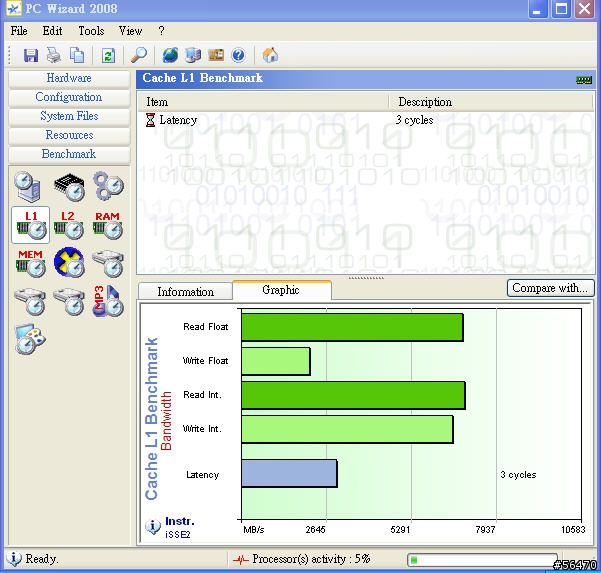Click the globe web update toolbar icon
This screenshot has width=601, height=573.
[x=170, y=55]
